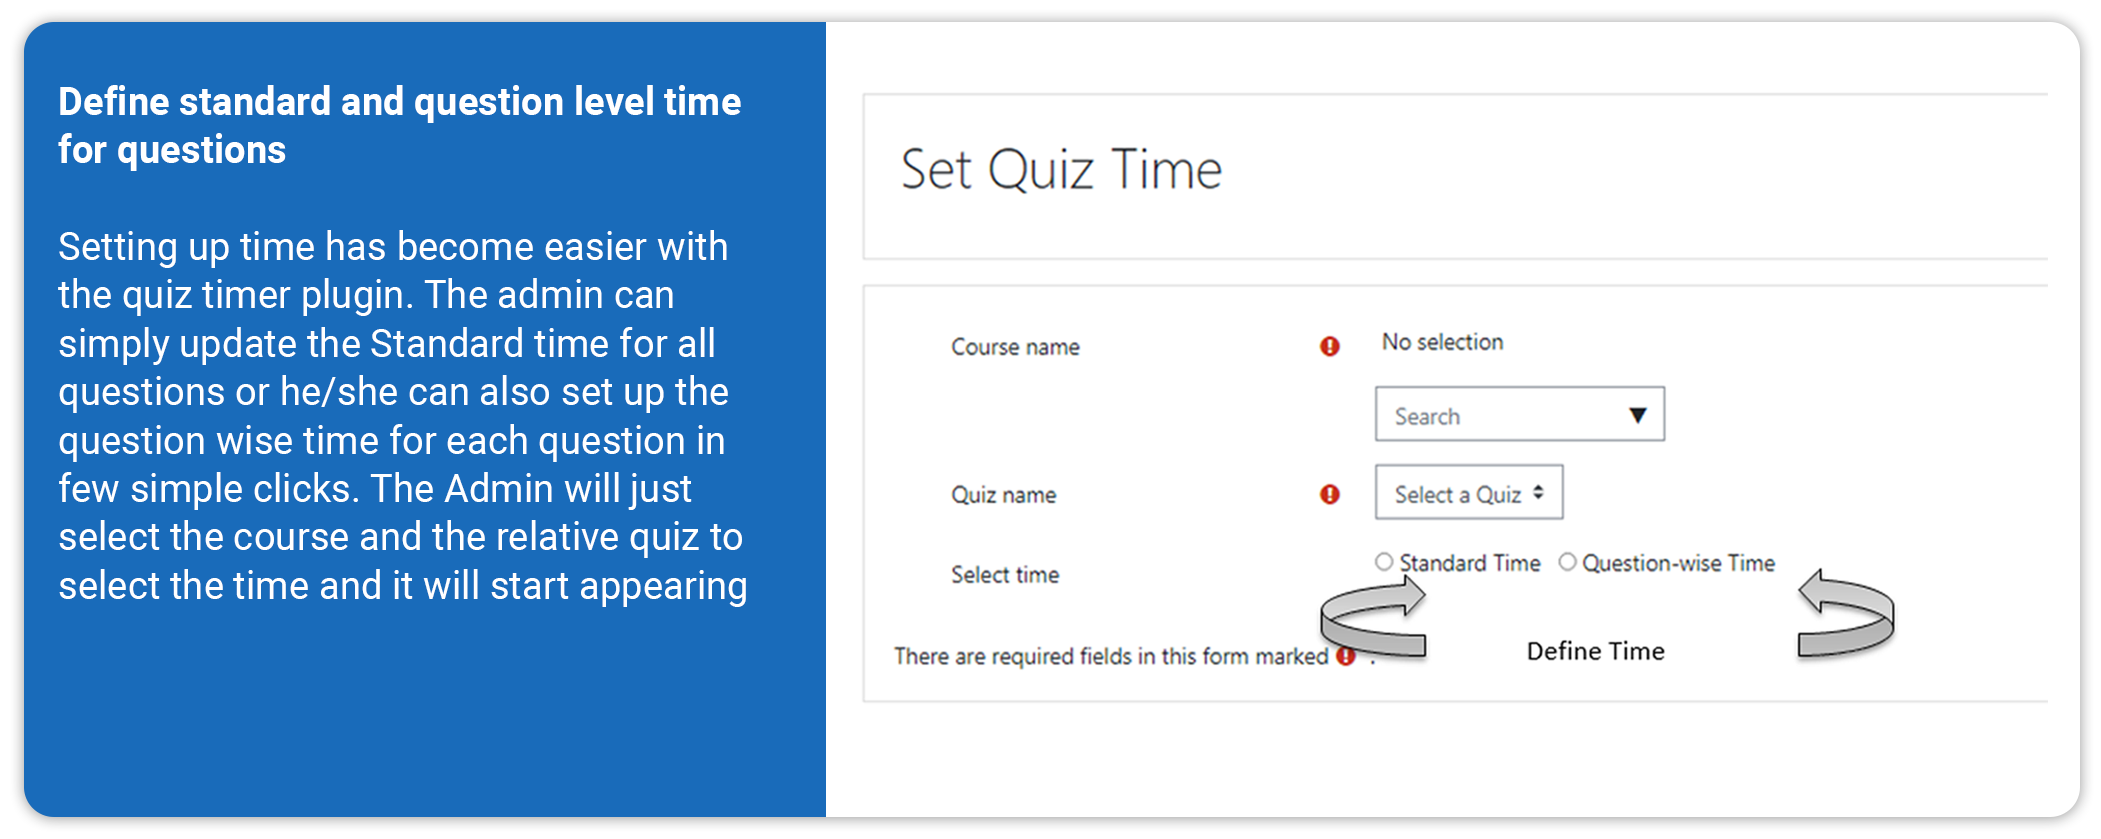Click the up-down arrows in Select a Quiz
Viewport: 2101px width, 839px height.
pos(1538,492)
